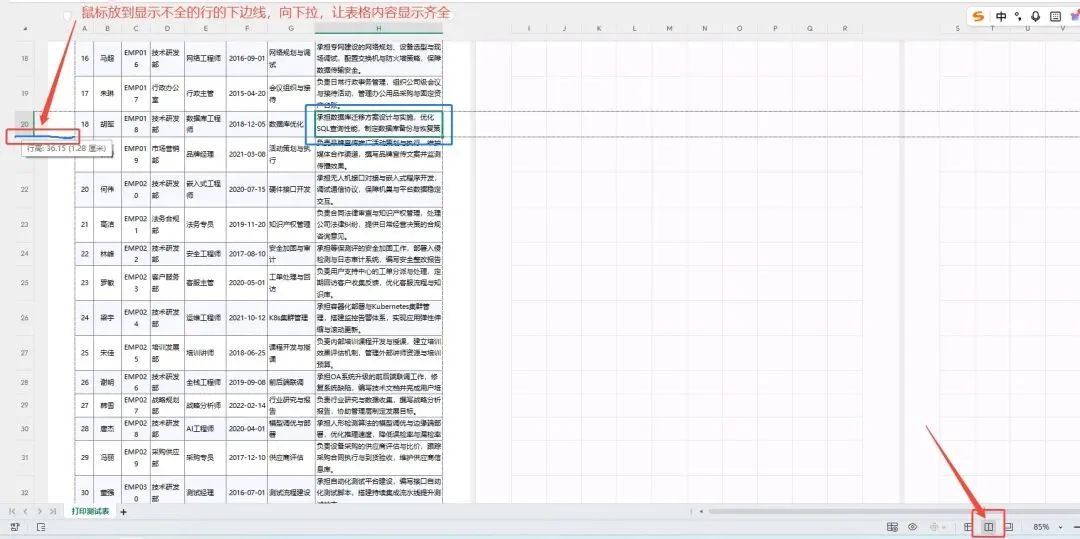Select column G header
This screenshot has width=1080, height=539.
[291, 28]
